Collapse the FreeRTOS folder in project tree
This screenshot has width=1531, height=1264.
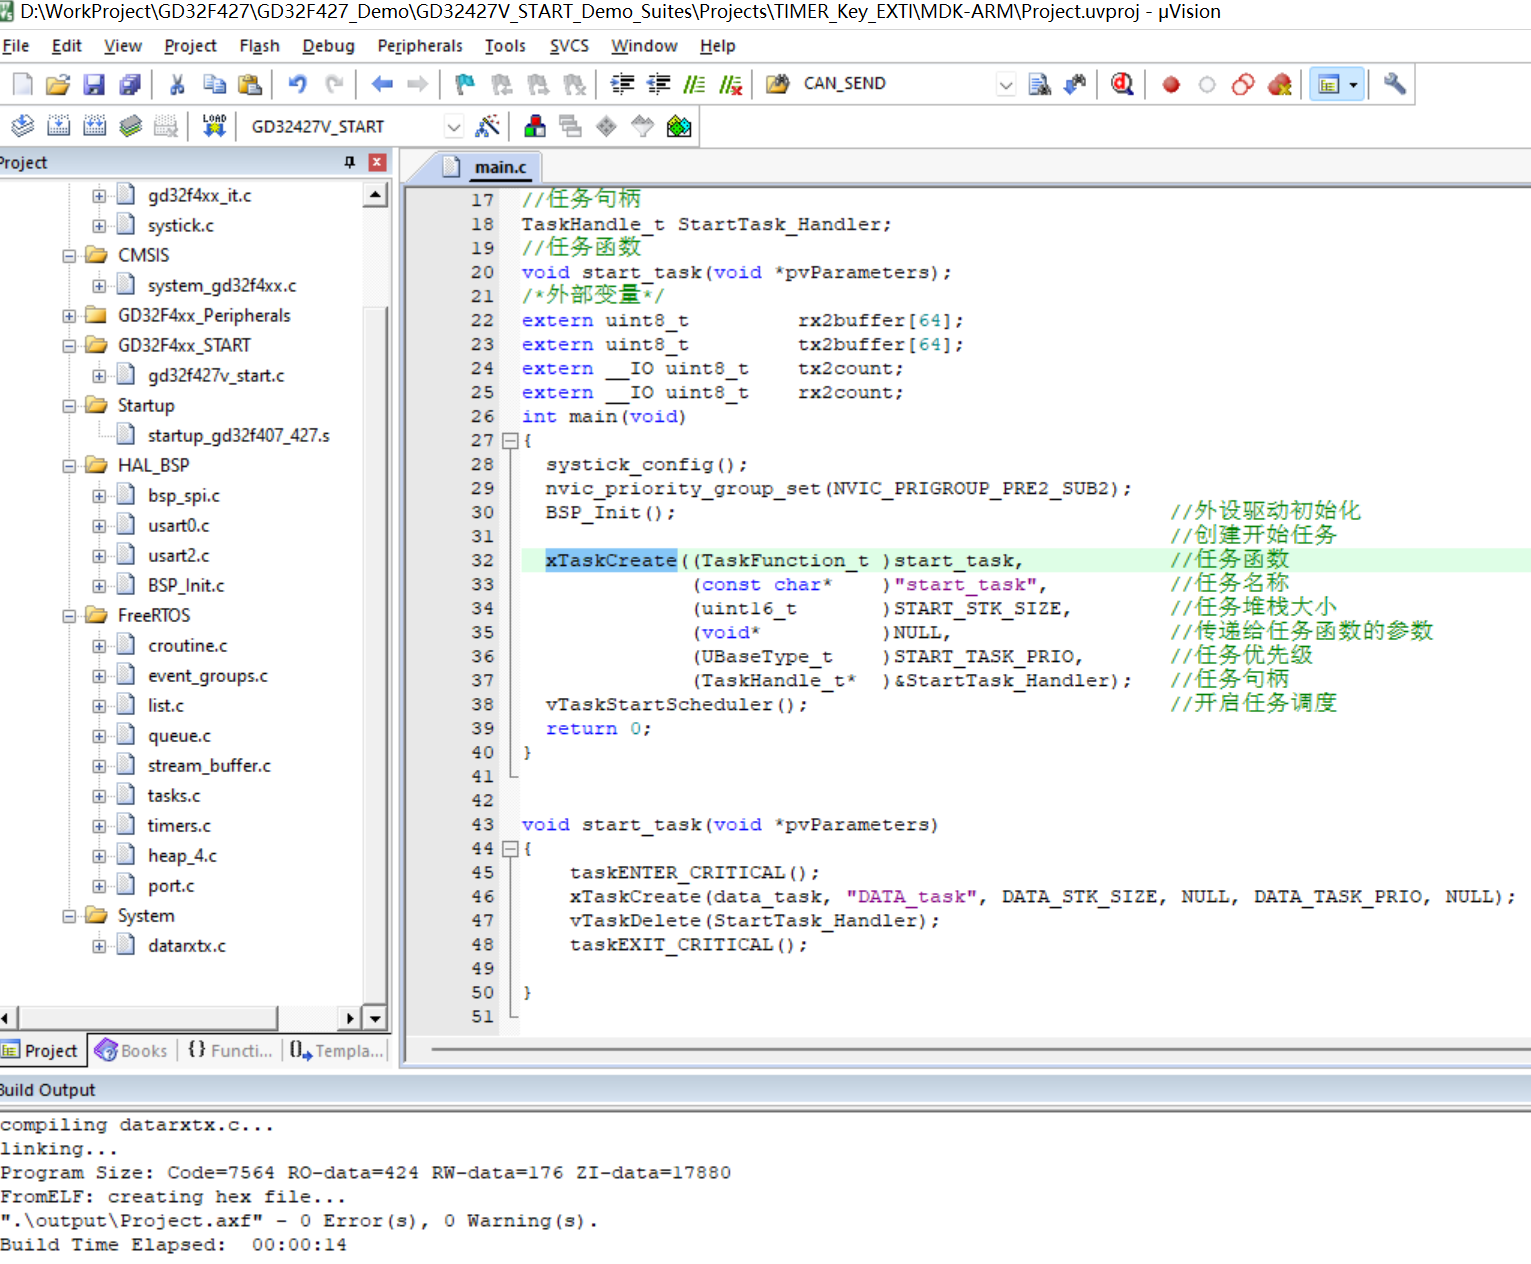69,616
